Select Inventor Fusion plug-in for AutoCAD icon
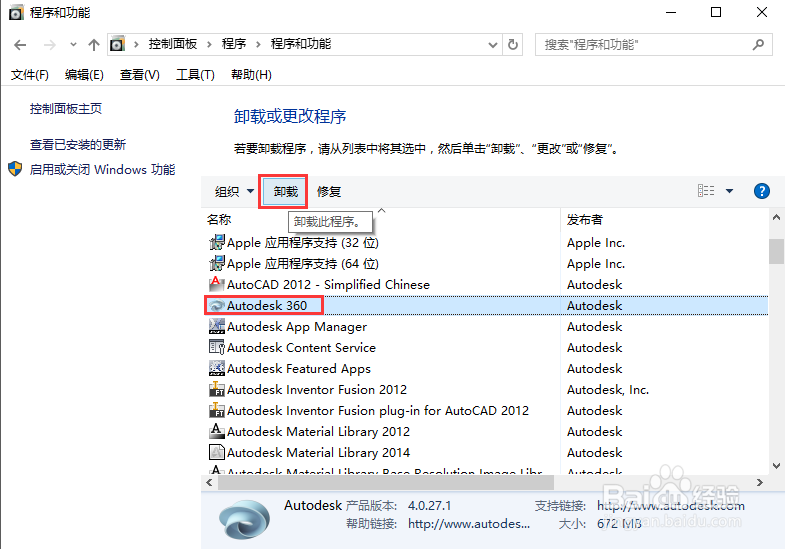This screenshot has height=549, width=785. (x=216, y=410)
